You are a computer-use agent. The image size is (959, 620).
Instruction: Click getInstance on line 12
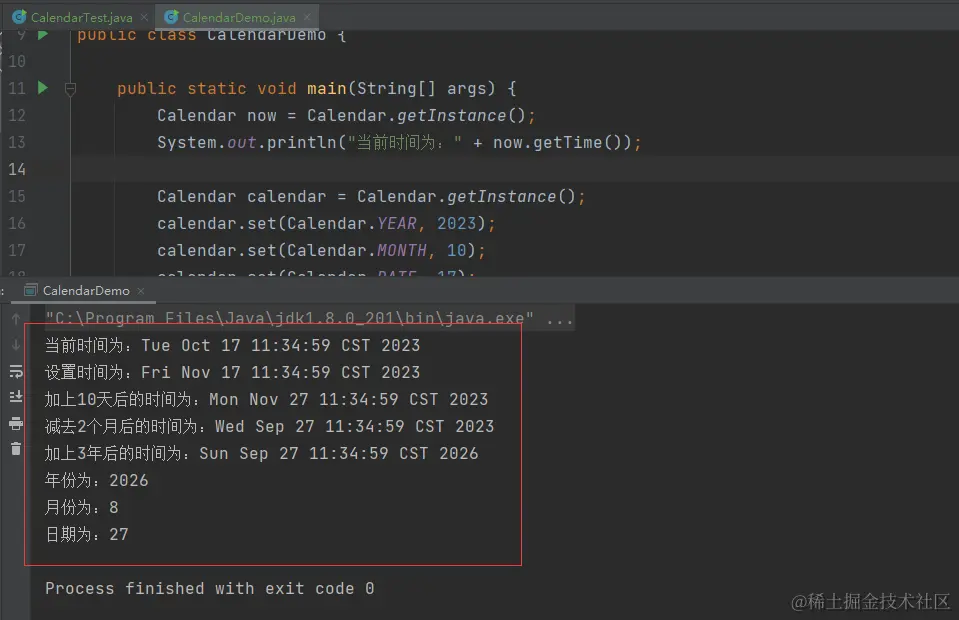coord(452,116)
